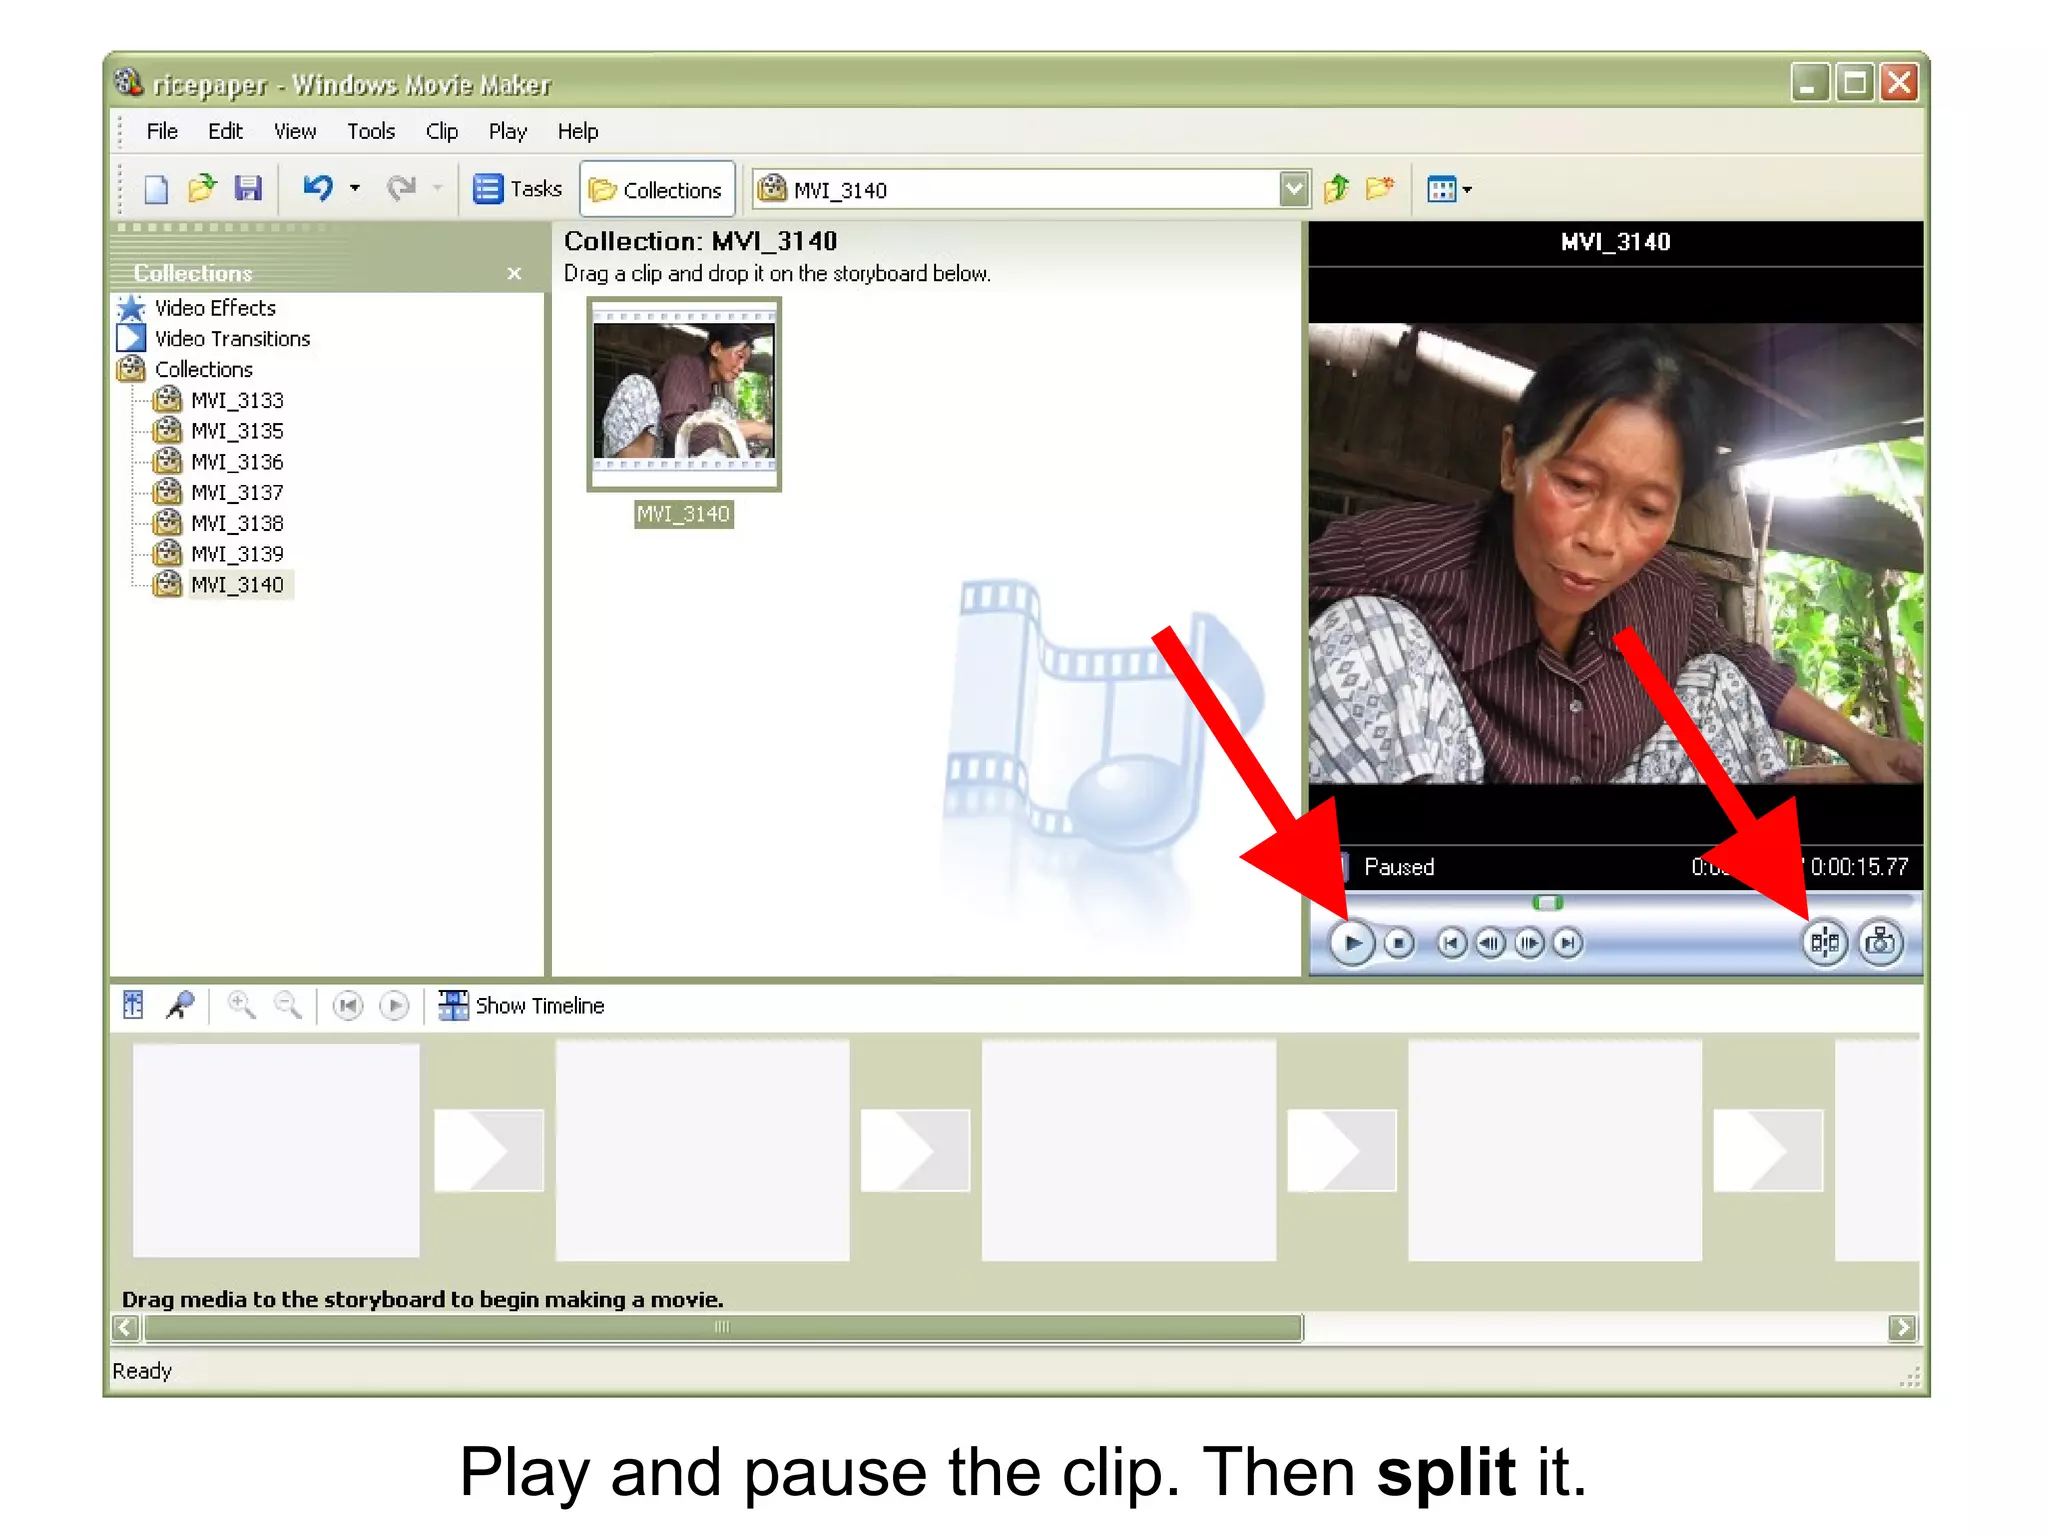Screen dimensions: 2048x1536
Task: Open the Help menu
Action: [x=578, y=131]
